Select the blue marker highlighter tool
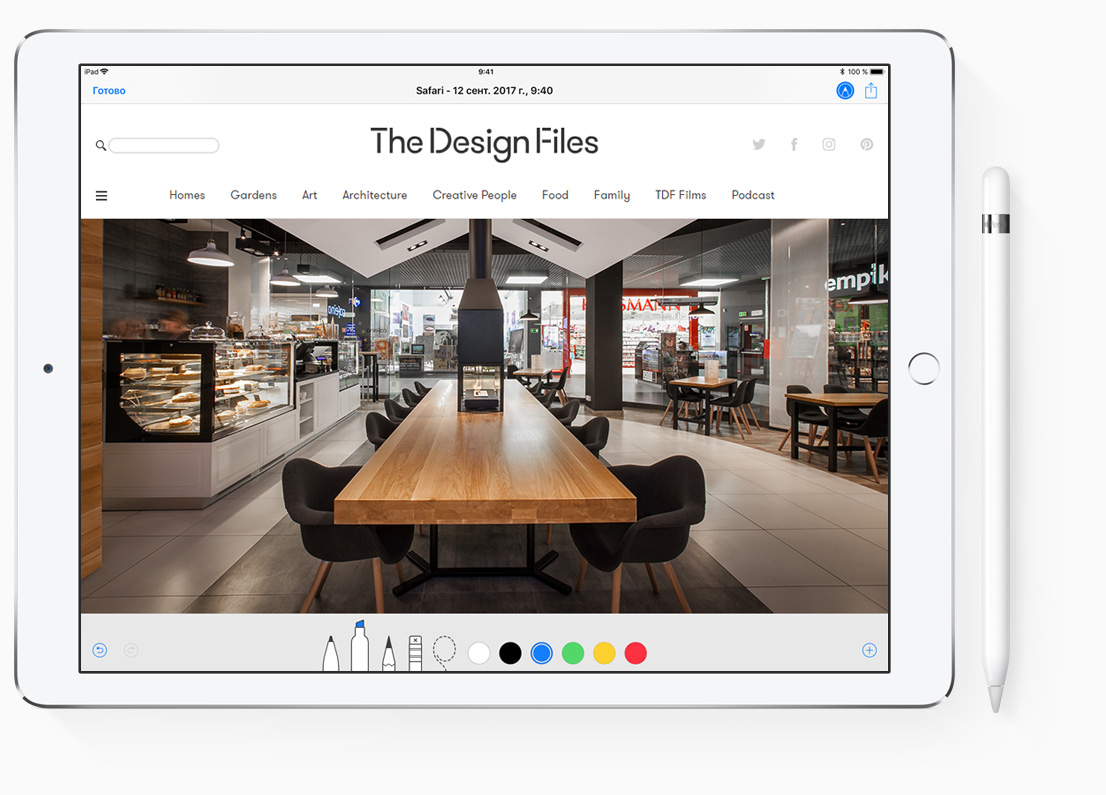This screenshot has width=1106, height=795. pos(360,646)
